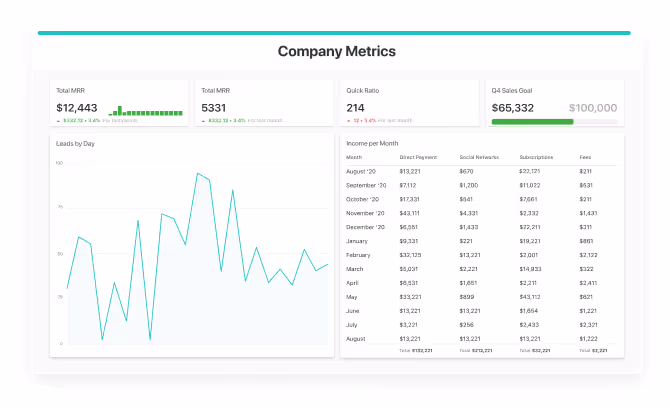
Task: Click the Social Networks column header
Action: point(479,158)
